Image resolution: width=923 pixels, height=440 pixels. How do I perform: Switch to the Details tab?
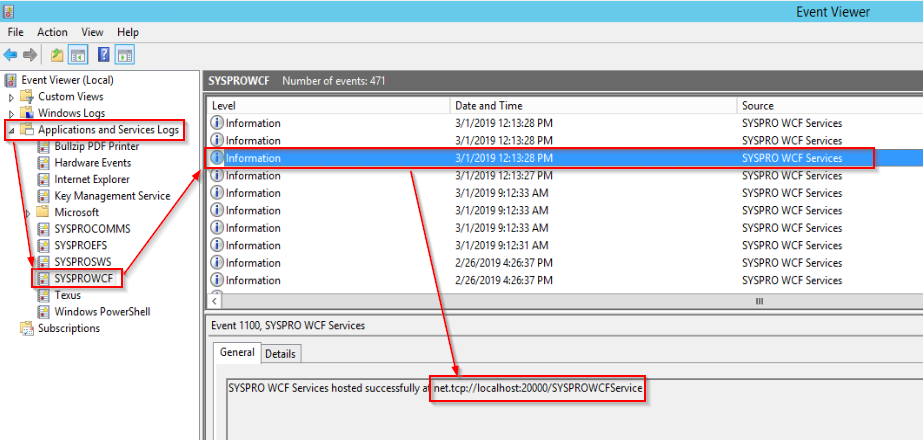point(280,353)
